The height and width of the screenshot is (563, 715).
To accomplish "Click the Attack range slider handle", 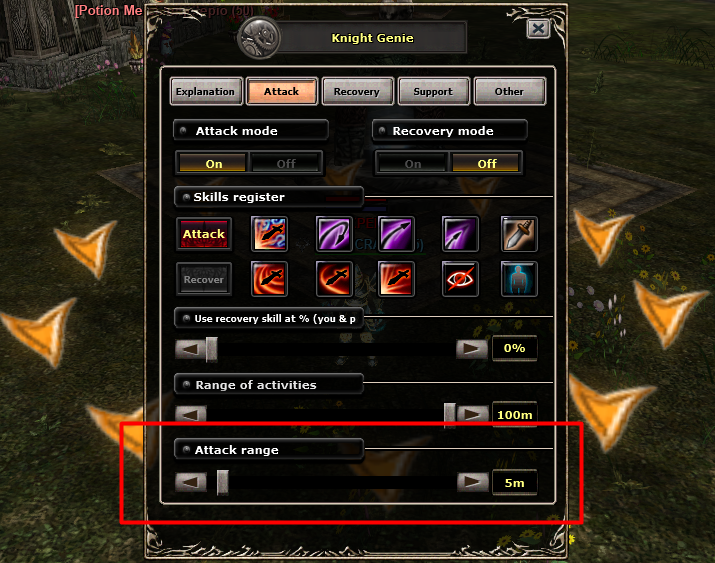I will click(x=223, y=482).
